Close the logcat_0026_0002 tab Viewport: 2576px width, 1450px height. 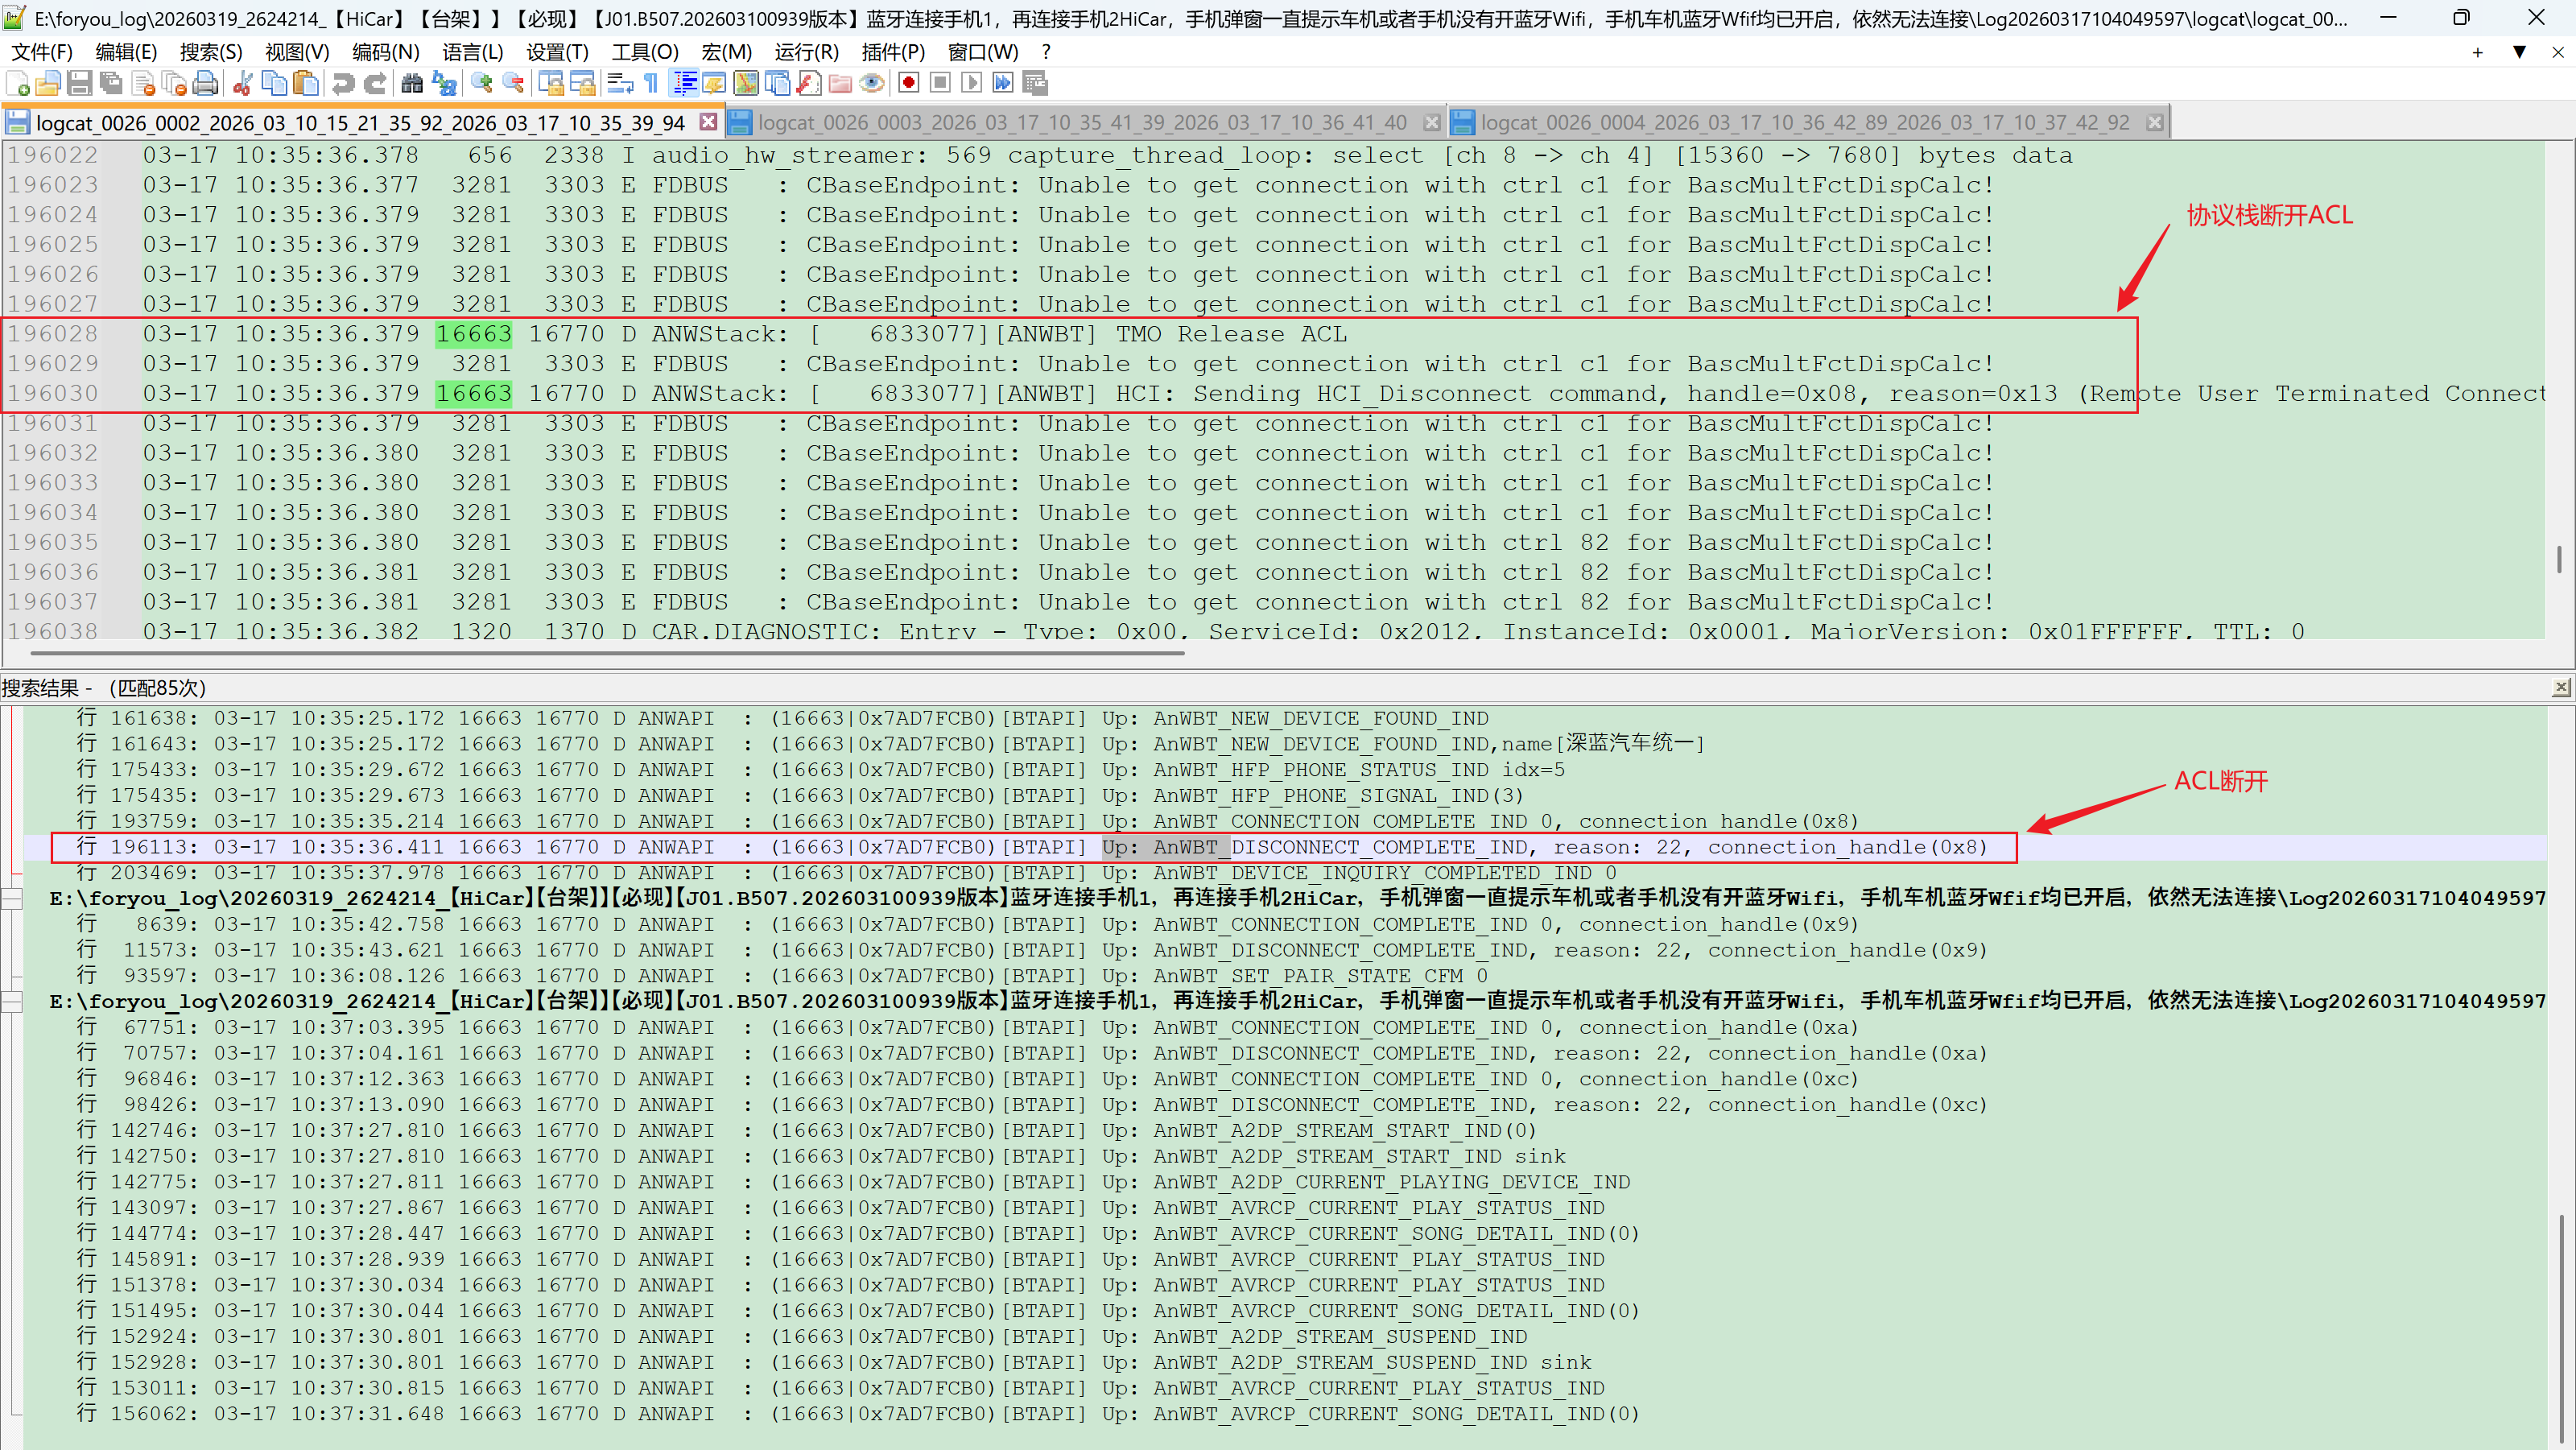point(708,122)
